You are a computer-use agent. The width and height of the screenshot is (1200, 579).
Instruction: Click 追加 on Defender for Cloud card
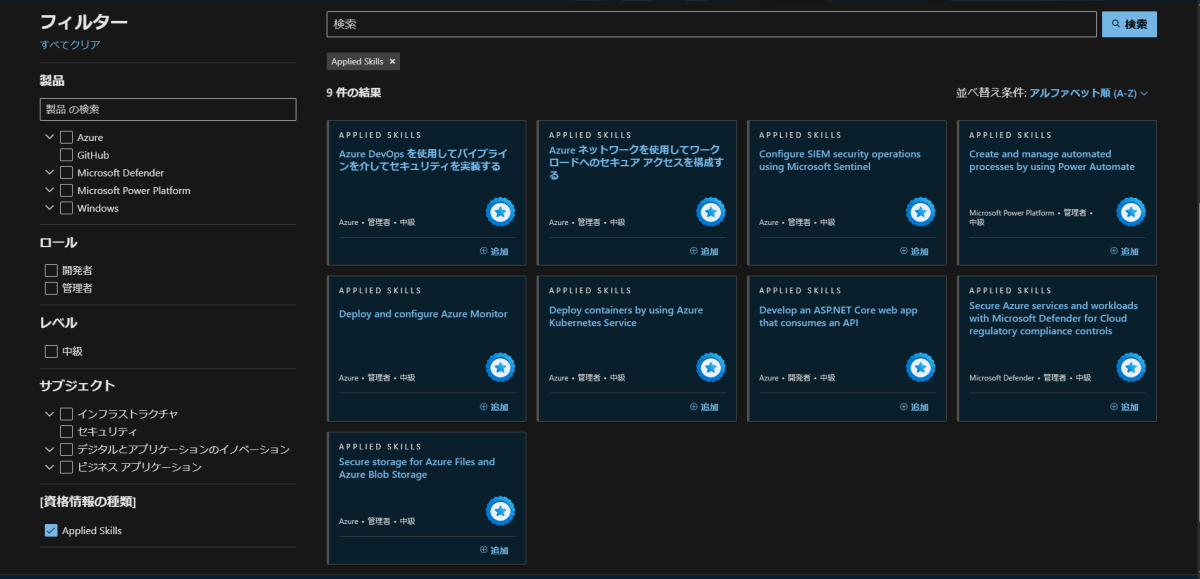(1124, 407)
